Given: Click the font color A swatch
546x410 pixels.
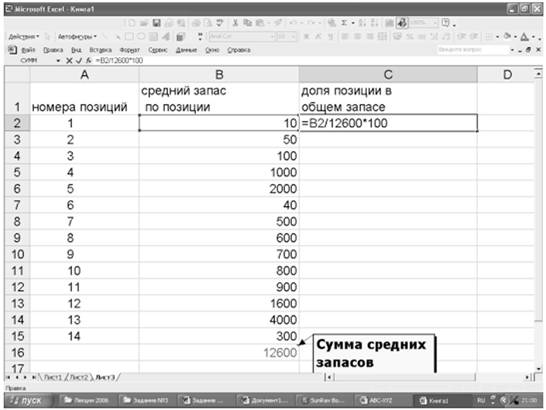Looking at the screenshot, I should (524, 36).
